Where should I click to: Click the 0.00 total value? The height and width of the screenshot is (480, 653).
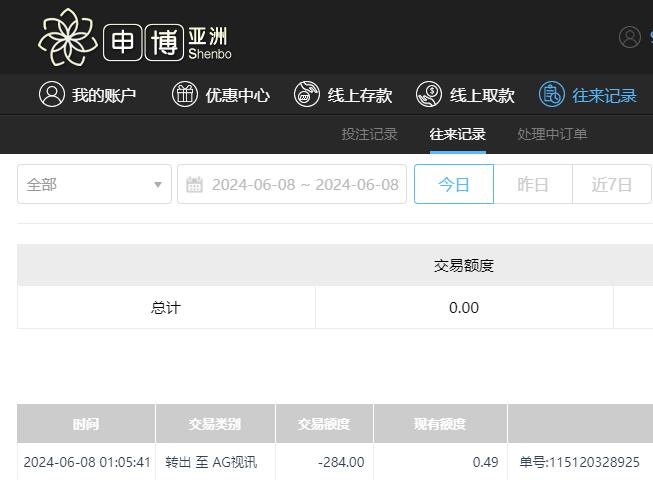464,308
